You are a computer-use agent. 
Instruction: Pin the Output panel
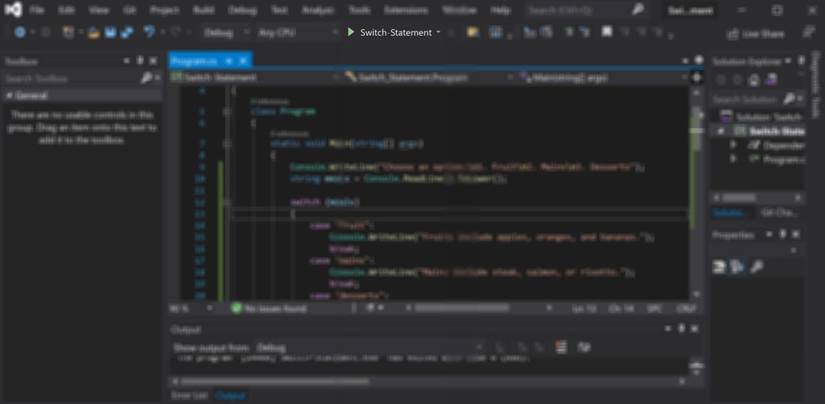(x=681, y=329)
